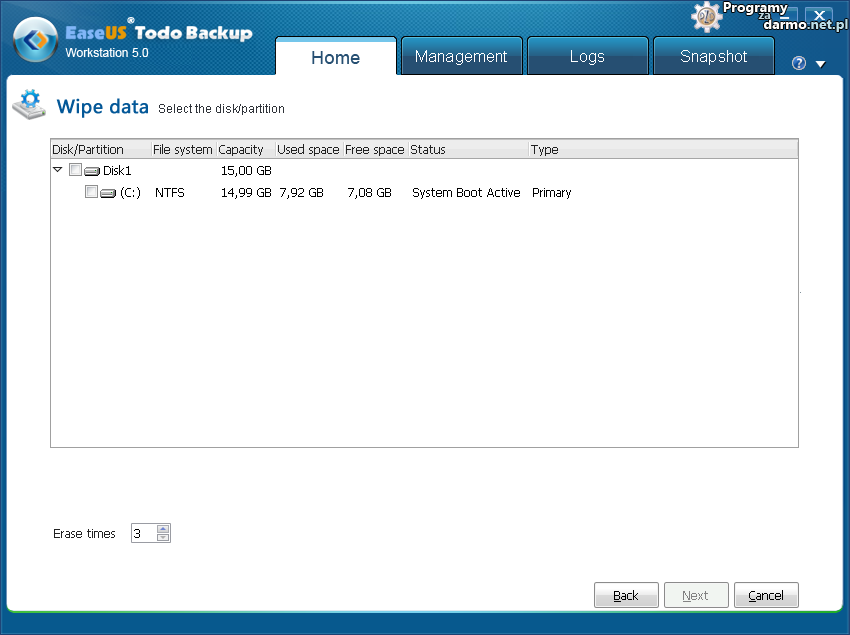
Task: Click into the Erase times field
Action: pos(143,534)
